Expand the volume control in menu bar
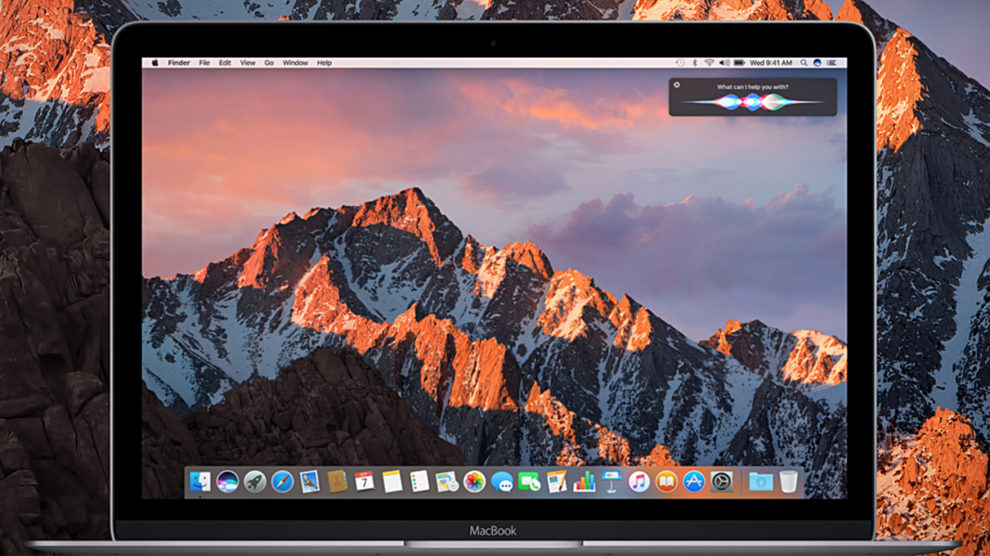The width and height of the screenshot is (990, 556). (x=724, y=63)
